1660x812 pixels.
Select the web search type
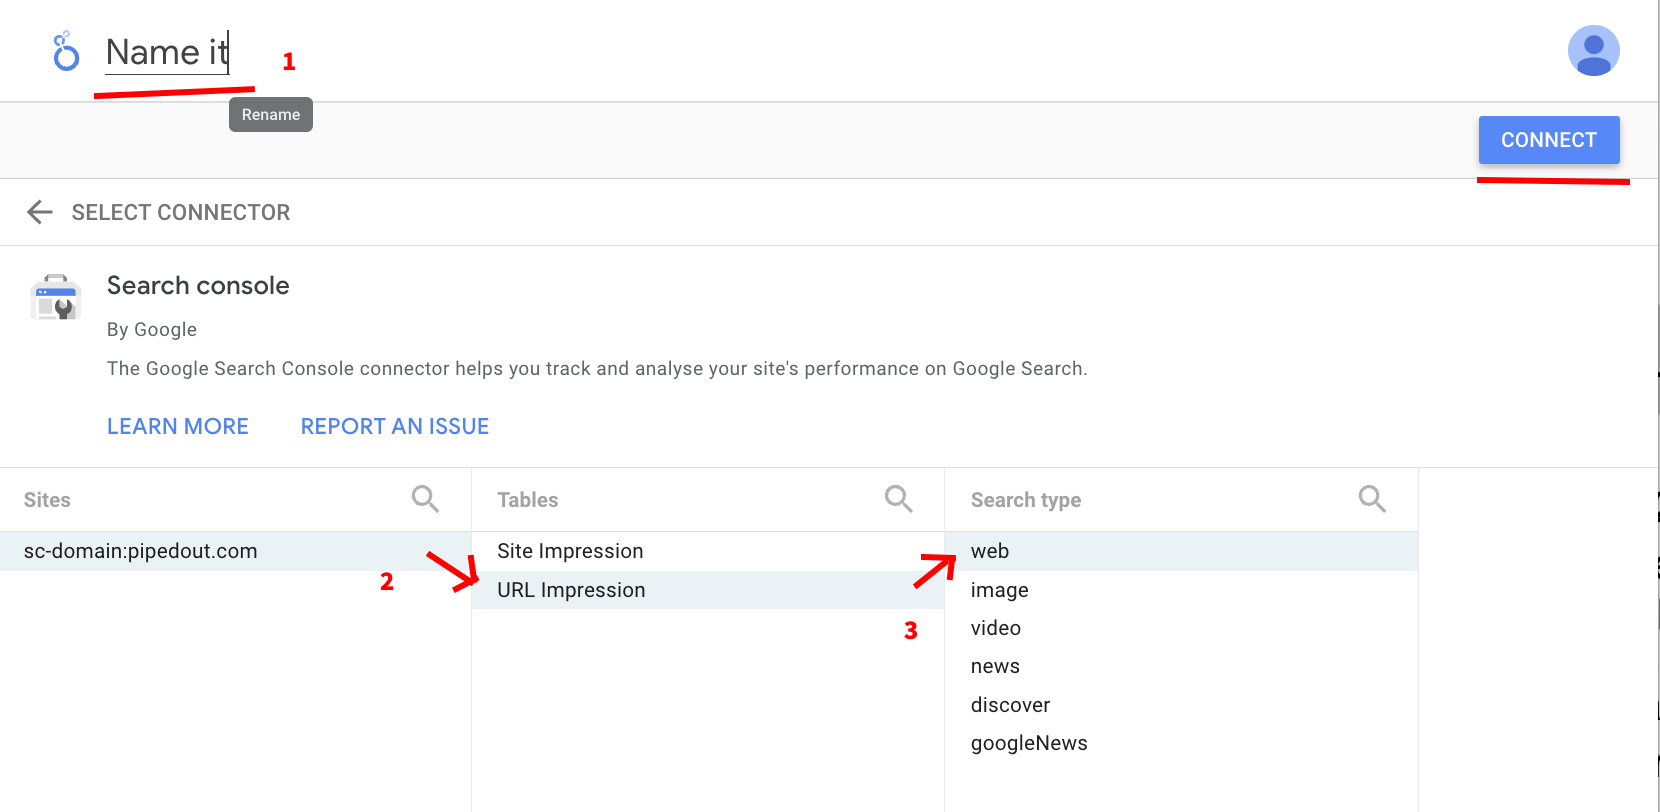(1181, 551)
